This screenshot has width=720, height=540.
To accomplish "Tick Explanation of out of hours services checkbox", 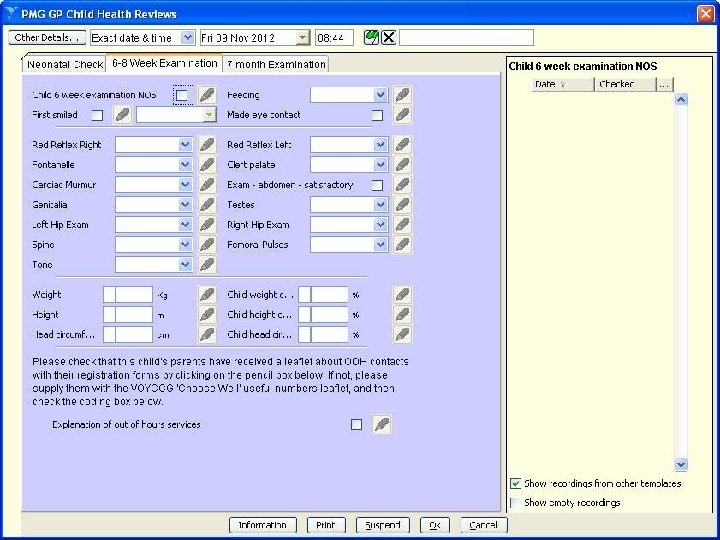I will click(356, 425).
